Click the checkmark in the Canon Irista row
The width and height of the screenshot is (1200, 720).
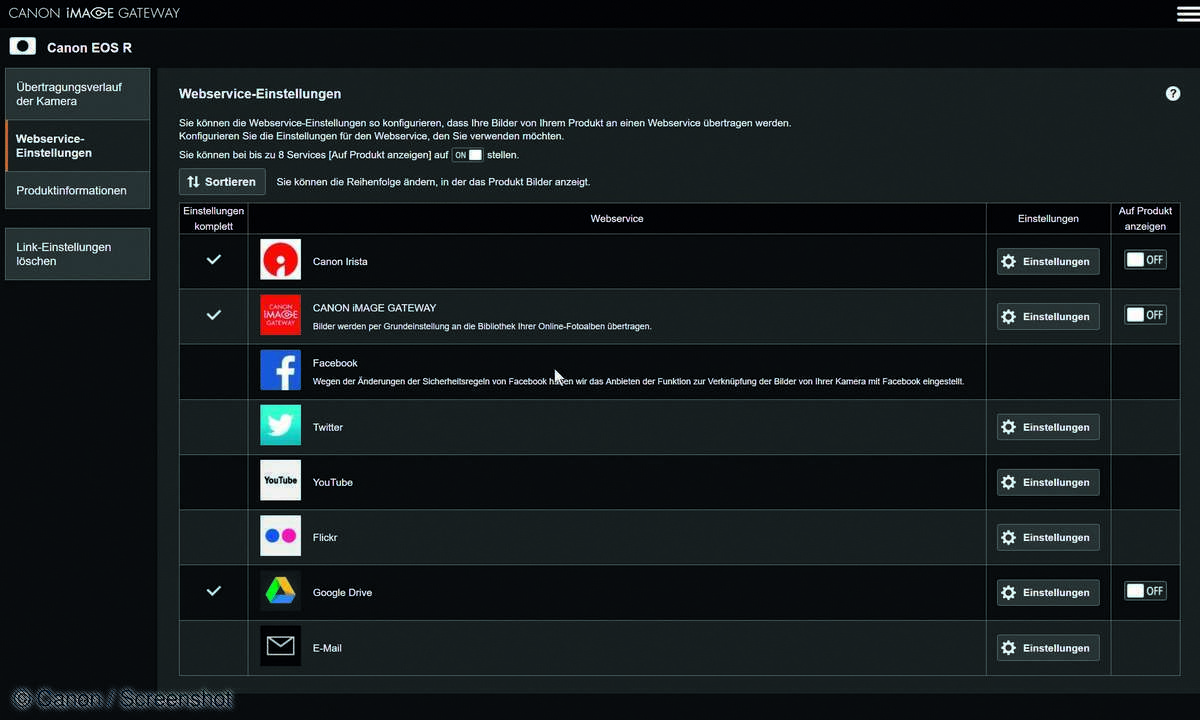[x=213, y=259]
